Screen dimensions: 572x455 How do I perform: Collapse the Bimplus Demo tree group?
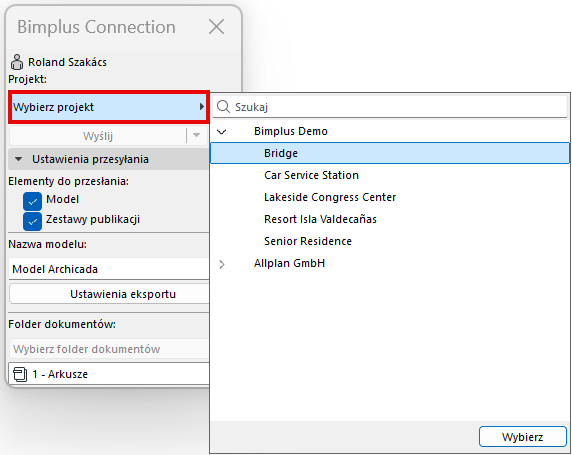tap(222, 131)
